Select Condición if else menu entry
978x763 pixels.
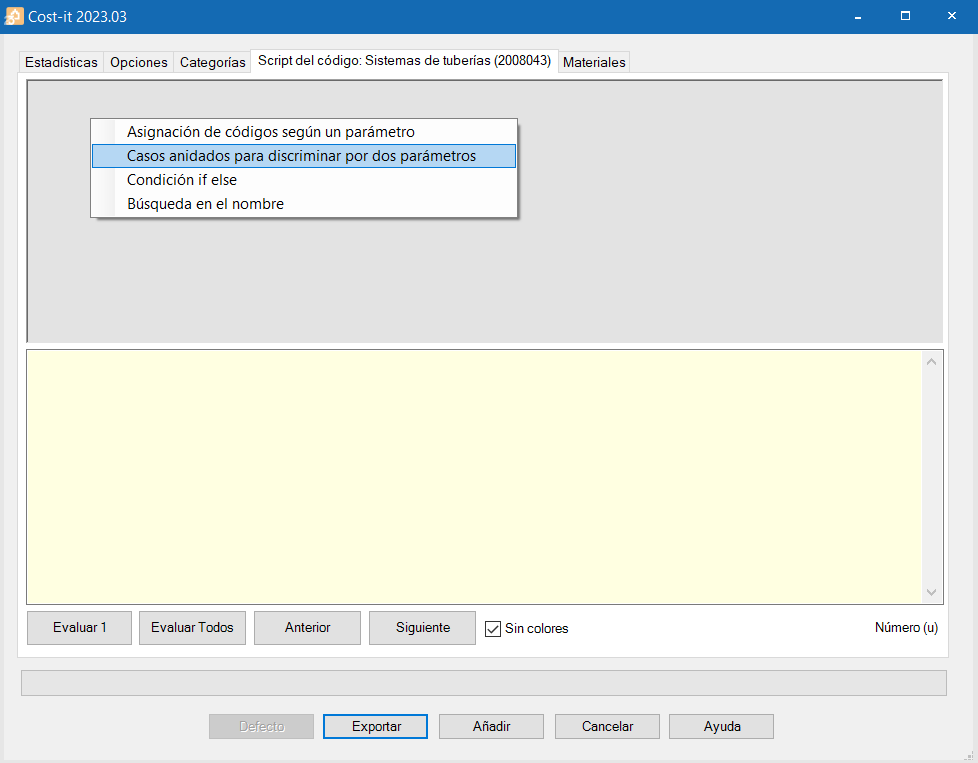tap(304, 180)
